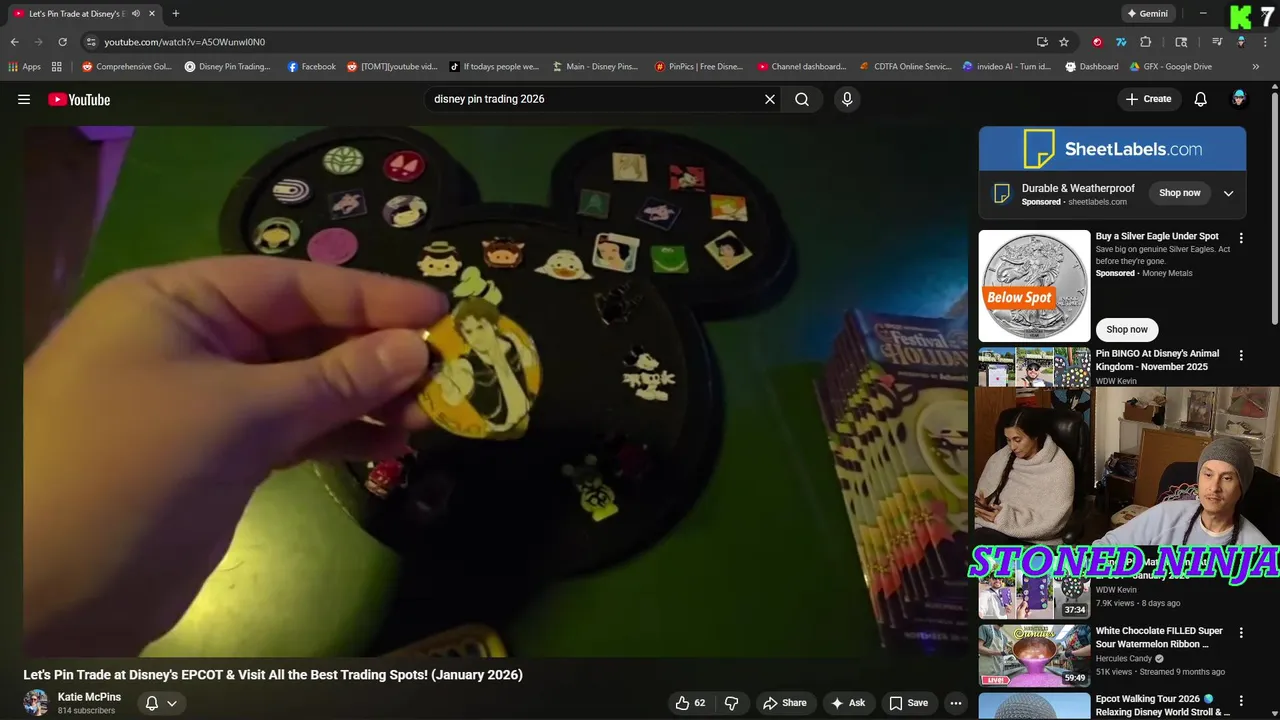This screenshot has height=720, width=1280.
Task: Open the GFX - Google Drive bookmark
Action: pos(1170,67)
